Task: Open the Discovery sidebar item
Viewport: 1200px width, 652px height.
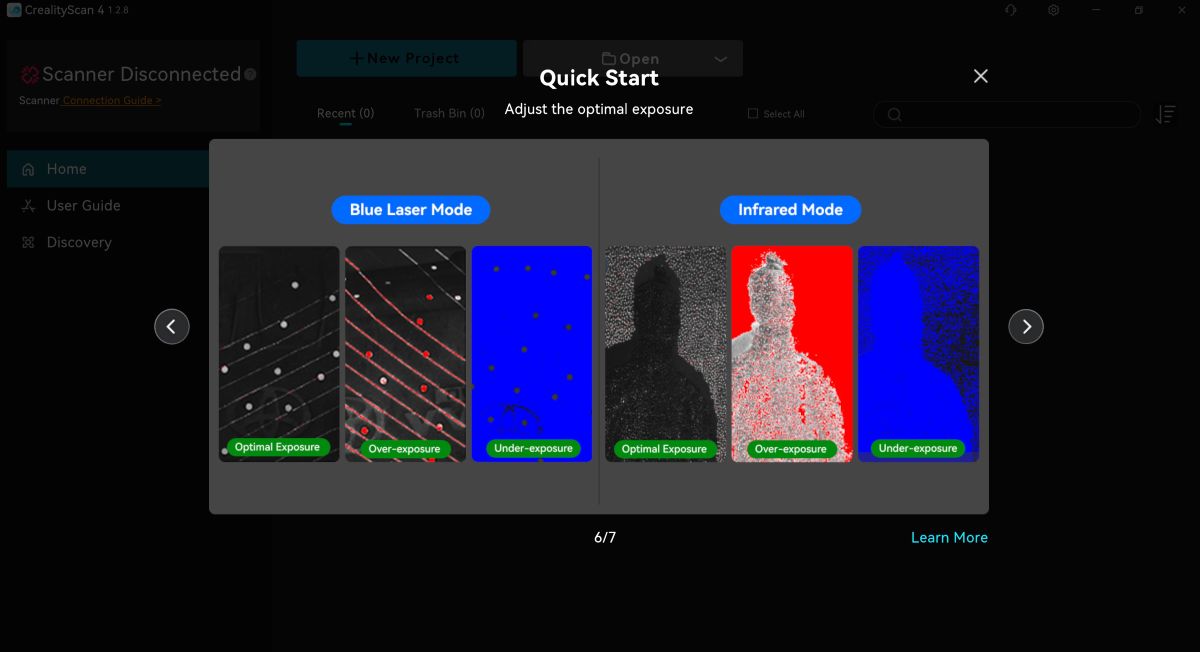Action: point(79,242)
